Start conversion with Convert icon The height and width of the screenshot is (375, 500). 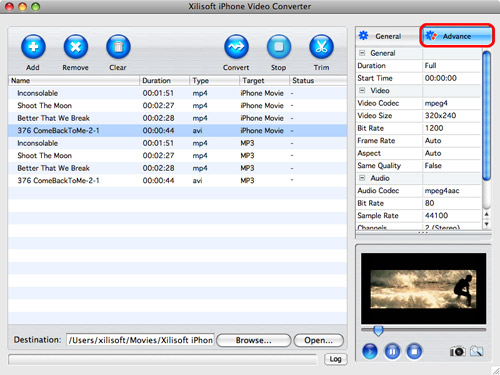[236, 47]
